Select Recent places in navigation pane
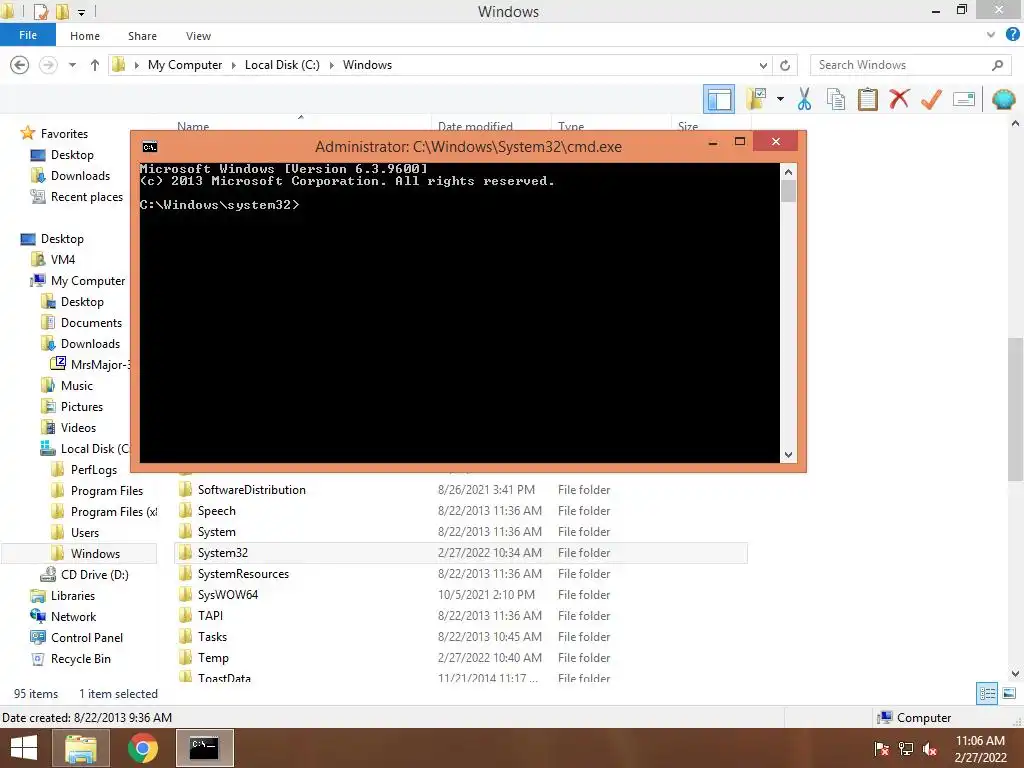The width and height of the screenshot is (1024, 768). [x=87, y=197]
